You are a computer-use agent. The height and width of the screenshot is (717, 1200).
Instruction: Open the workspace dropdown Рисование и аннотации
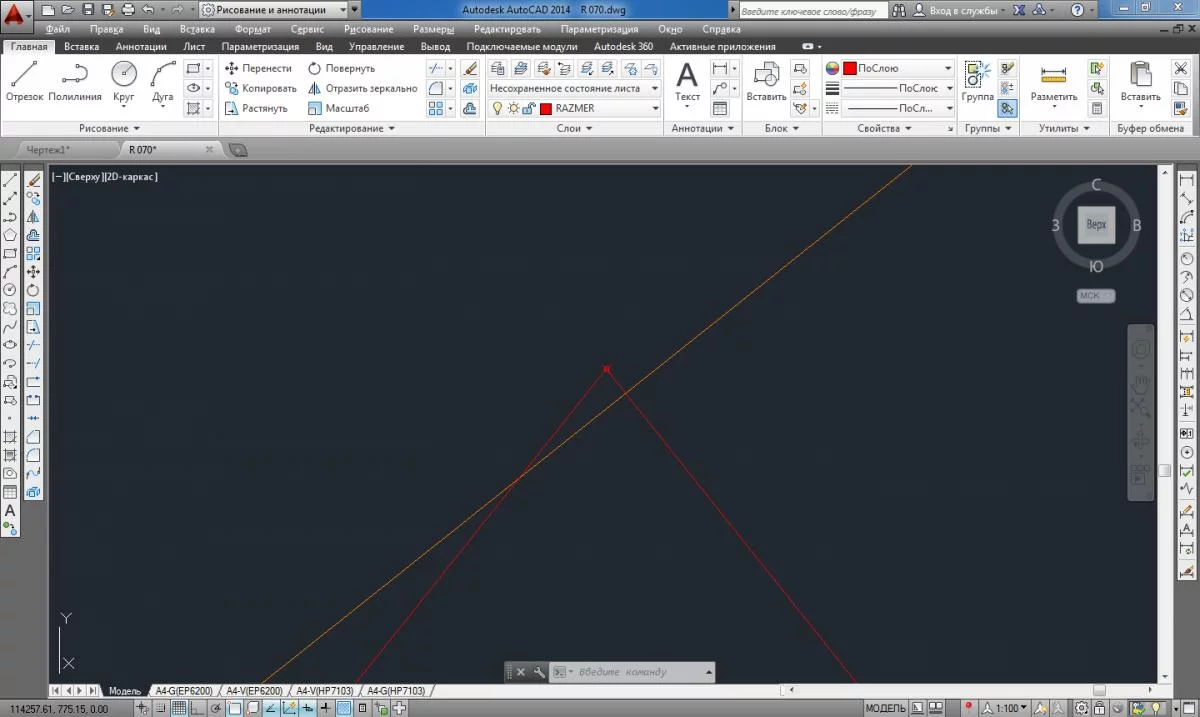pos(272,9)
